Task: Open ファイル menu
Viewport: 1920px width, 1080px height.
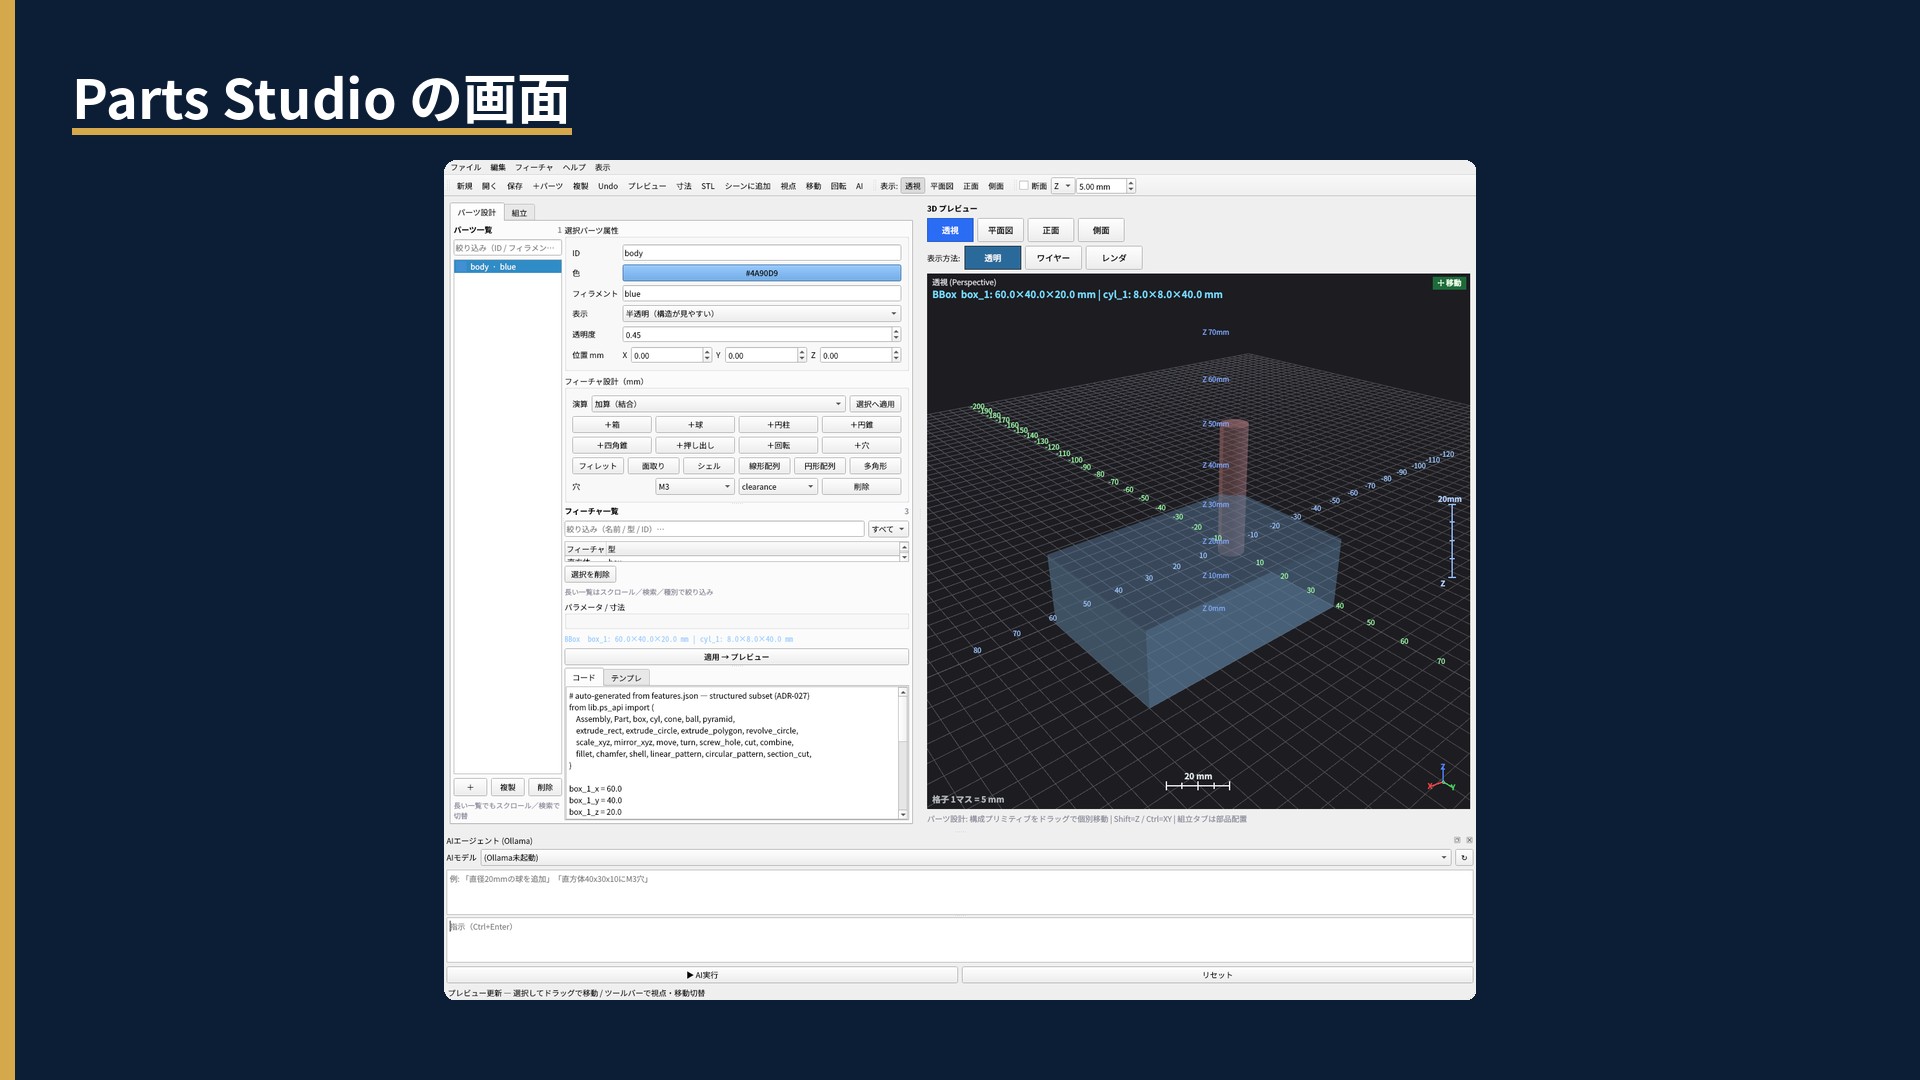Action: pyautogui.click(x=465, y=167)
